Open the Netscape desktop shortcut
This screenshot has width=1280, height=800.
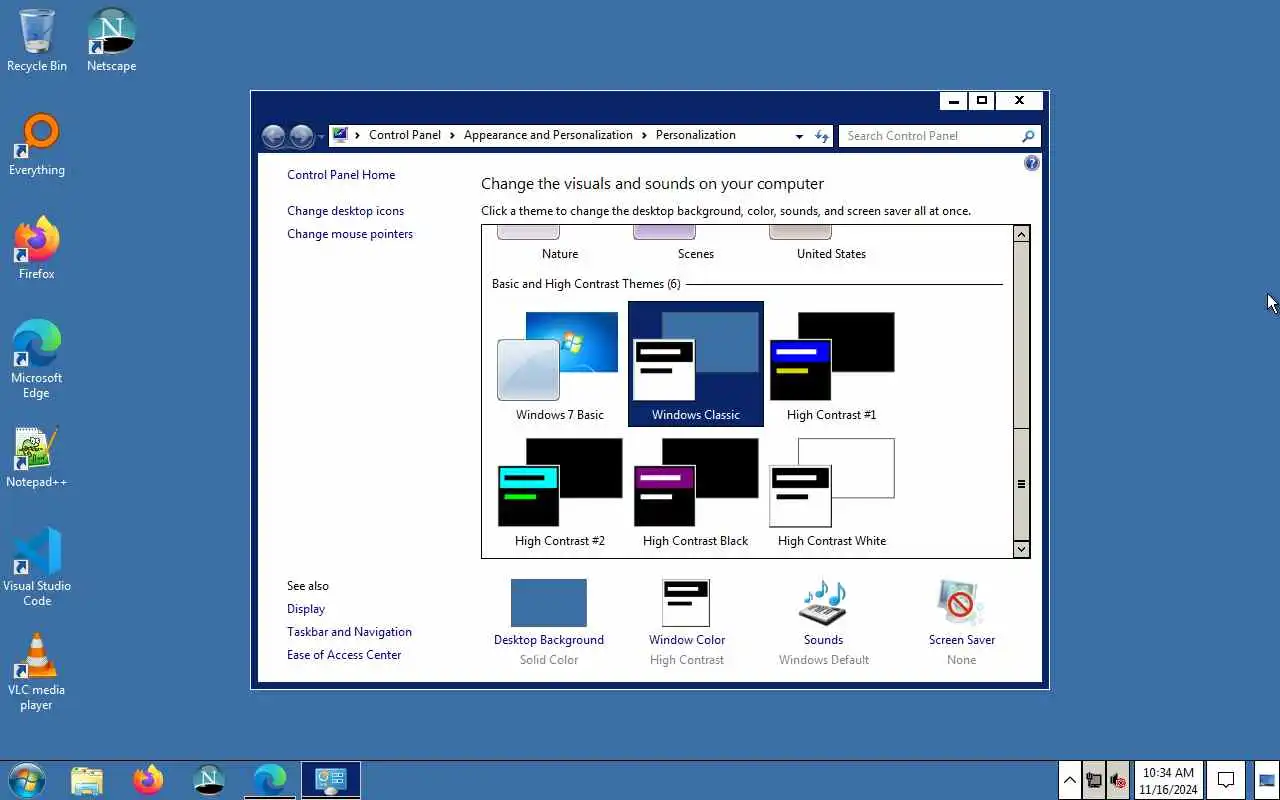(111, 40)
